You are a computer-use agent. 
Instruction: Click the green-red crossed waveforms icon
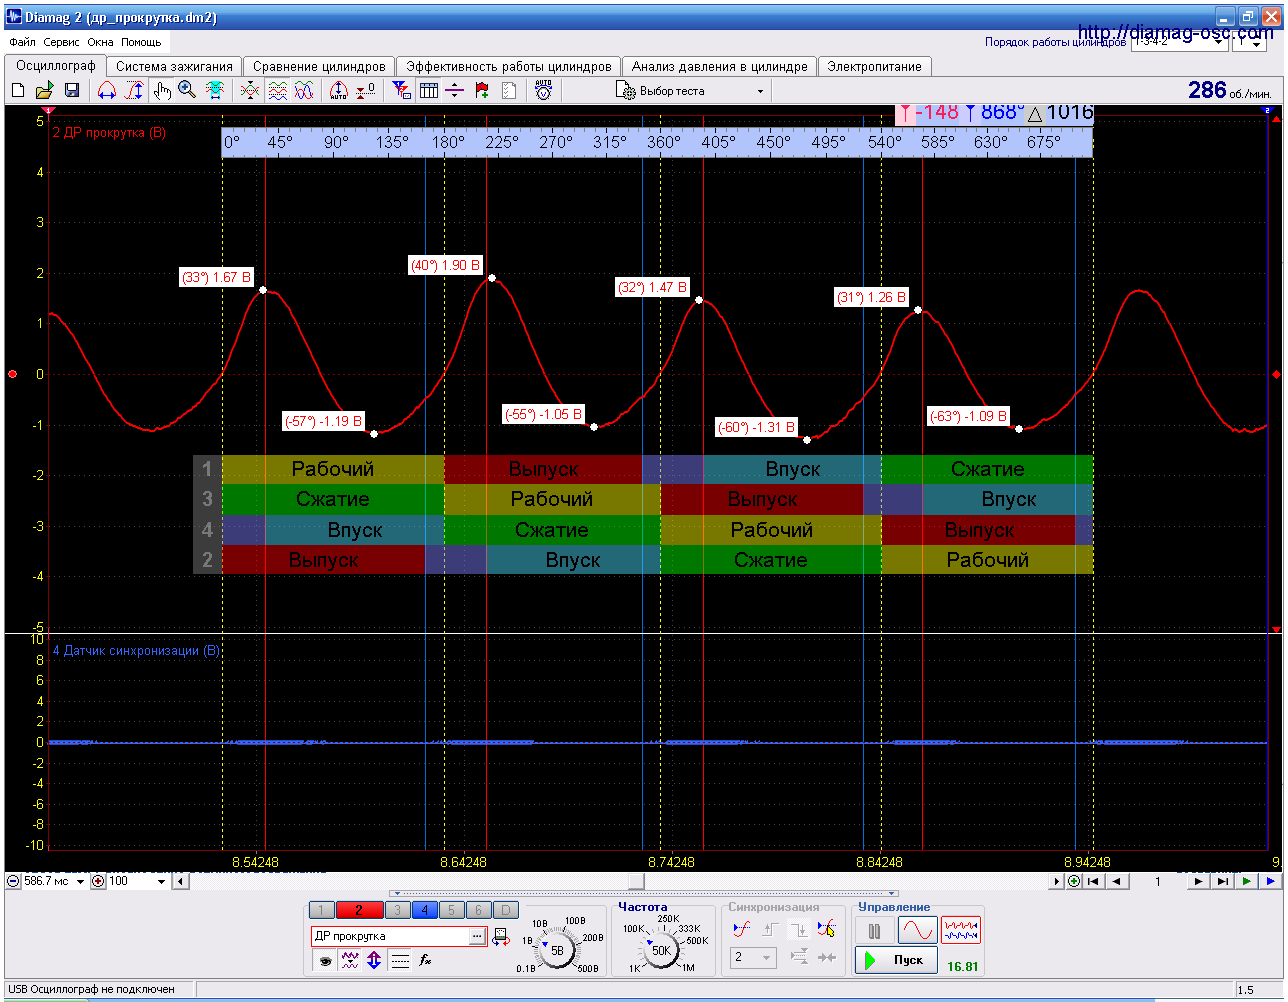[x=250, y=91]
